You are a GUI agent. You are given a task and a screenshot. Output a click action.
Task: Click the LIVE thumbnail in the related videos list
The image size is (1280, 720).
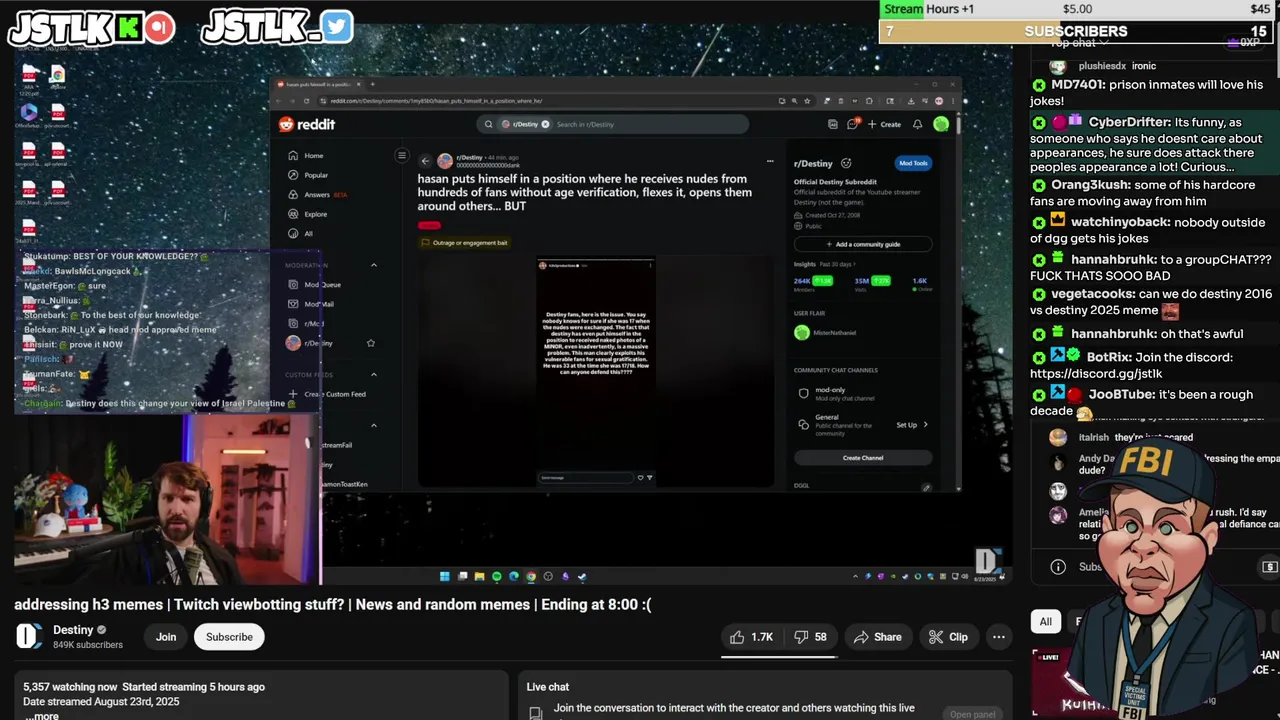[x=1075, y=683]
